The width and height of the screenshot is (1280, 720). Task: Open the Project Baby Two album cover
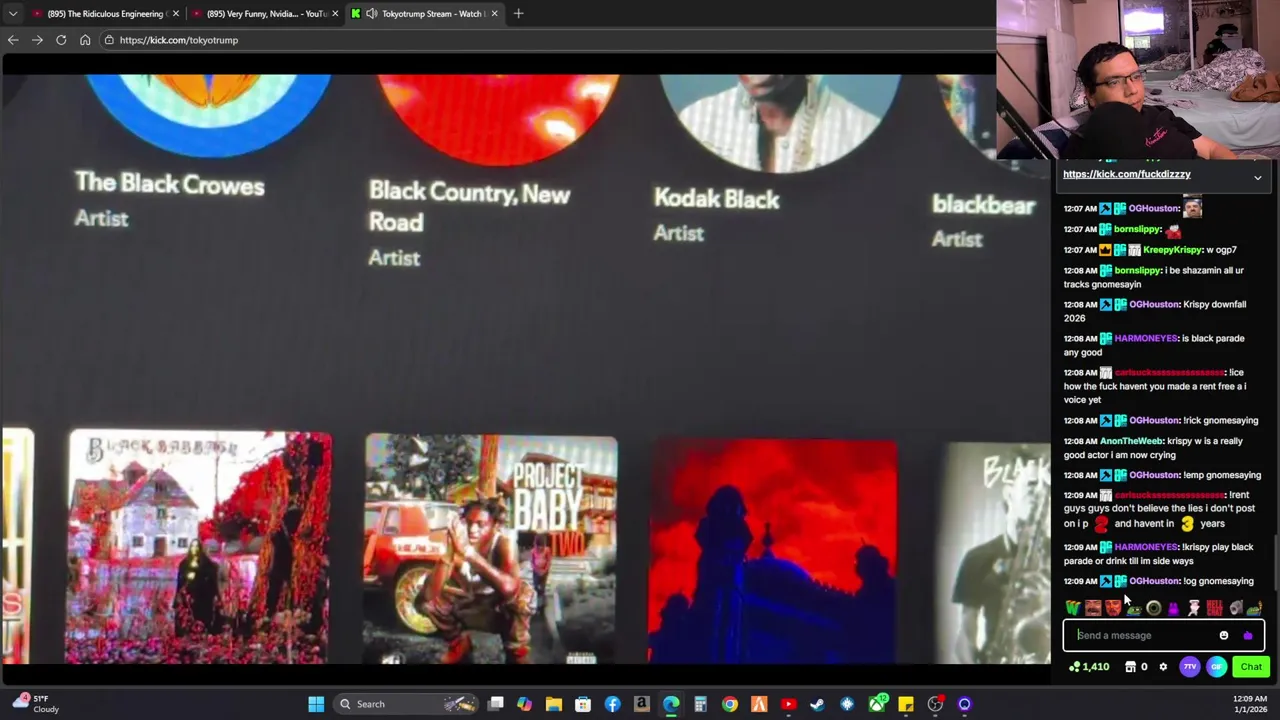491,549
